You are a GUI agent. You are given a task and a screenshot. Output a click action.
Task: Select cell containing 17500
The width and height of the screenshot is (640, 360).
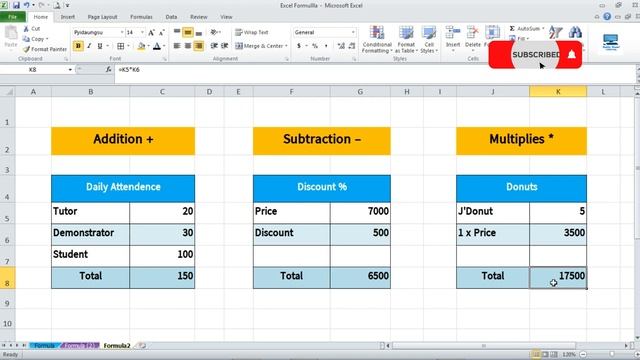click(558, 278)
